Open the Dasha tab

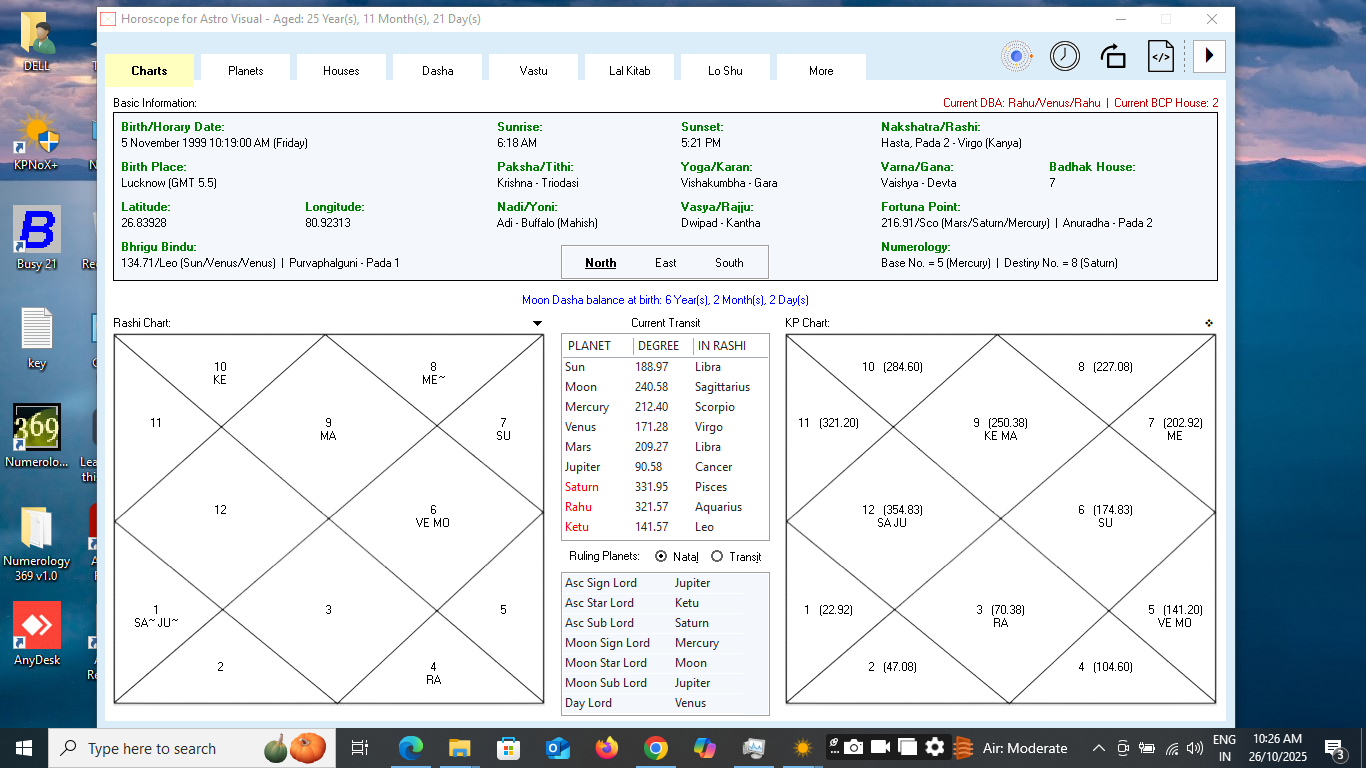(x=437, y=71)
